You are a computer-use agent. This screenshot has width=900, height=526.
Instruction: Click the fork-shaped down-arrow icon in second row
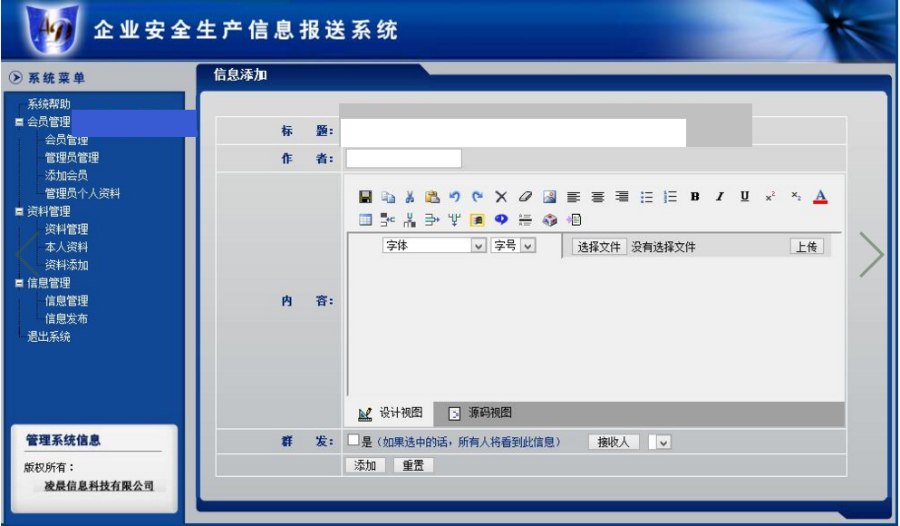(x=455, y=219)
